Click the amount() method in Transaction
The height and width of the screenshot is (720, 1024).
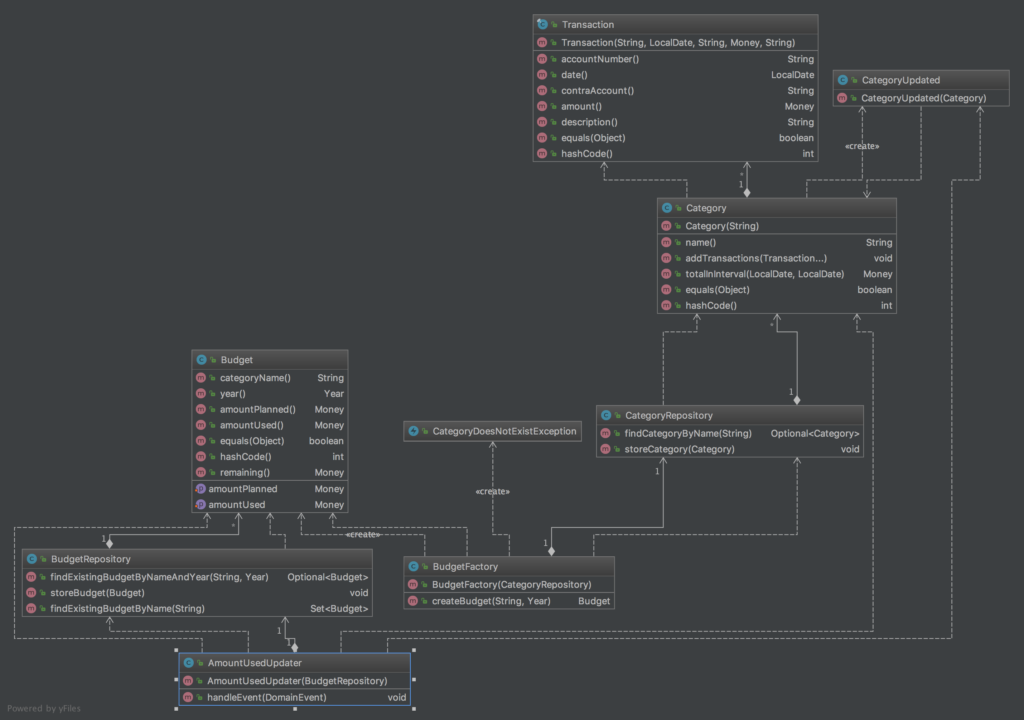(675, 106)
